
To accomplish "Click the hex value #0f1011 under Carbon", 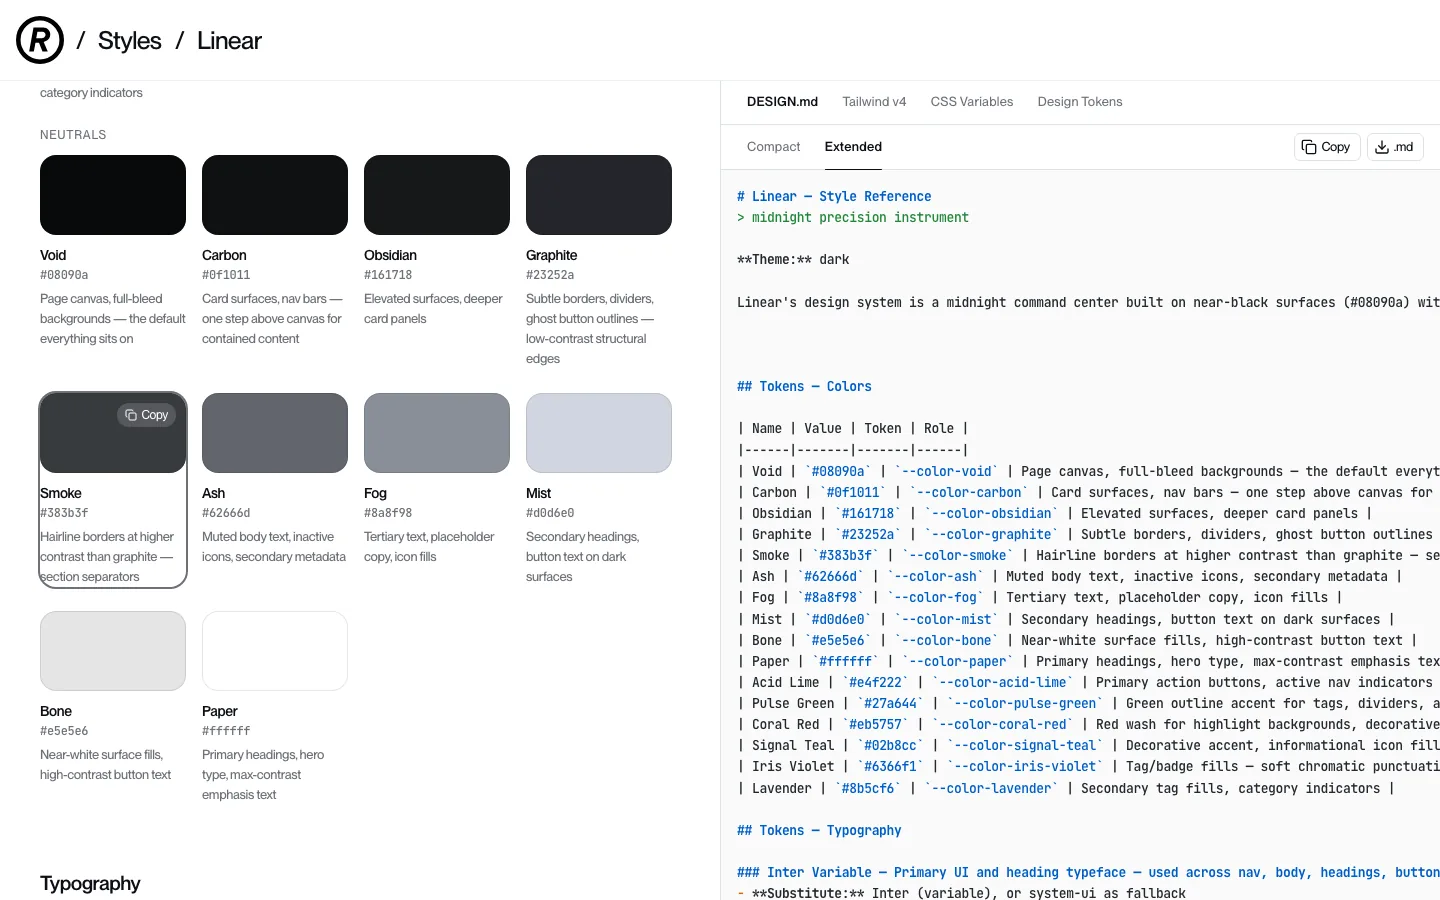I will [x=226, y=275].
